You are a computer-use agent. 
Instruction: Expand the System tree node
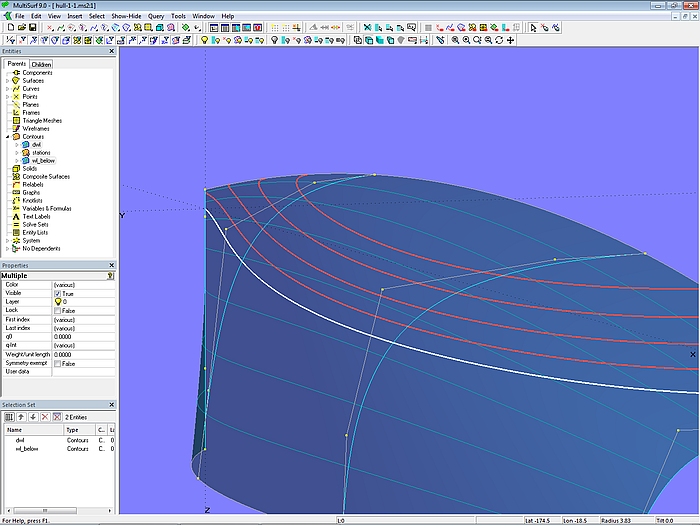(8, 240)
